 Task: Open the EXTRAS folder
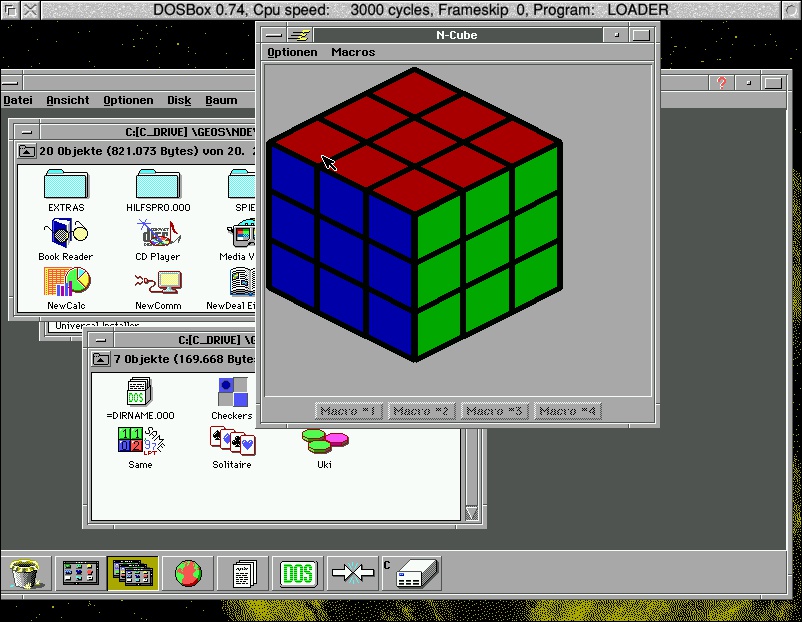tap(66, 186)
